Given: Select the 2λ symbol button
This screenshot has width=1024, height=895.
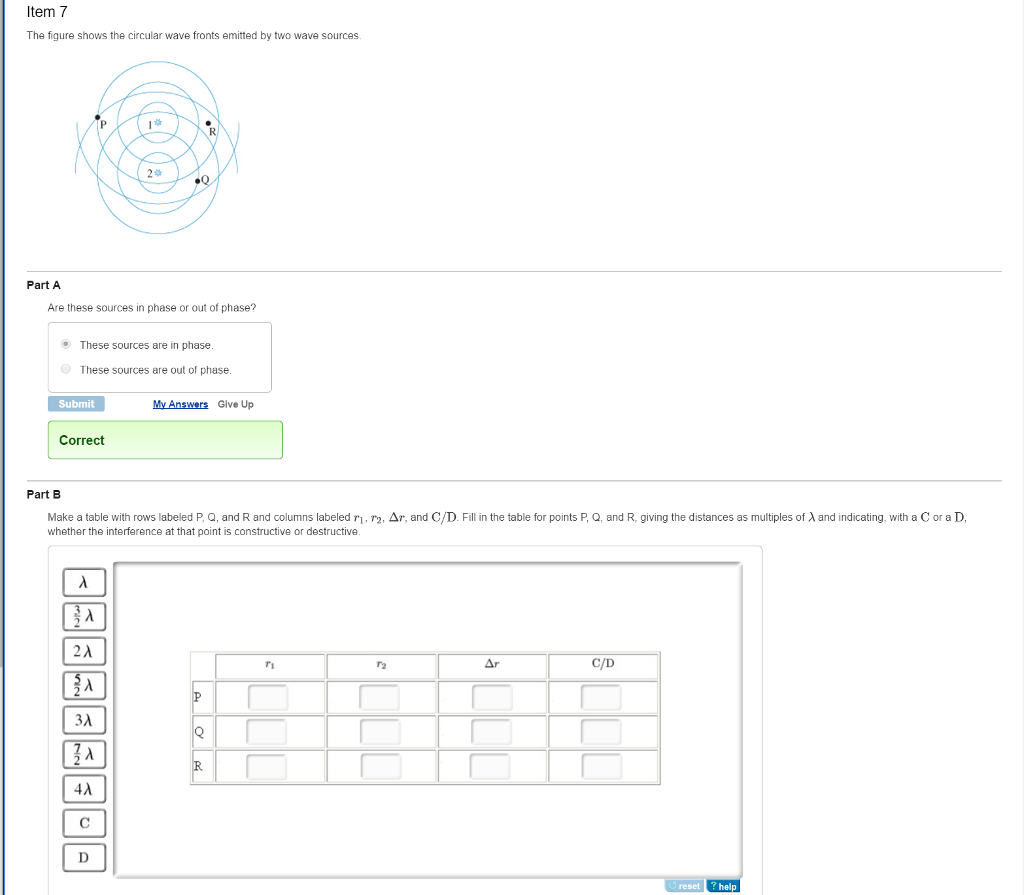Looking at the screenshot, I should coord(84,650).
